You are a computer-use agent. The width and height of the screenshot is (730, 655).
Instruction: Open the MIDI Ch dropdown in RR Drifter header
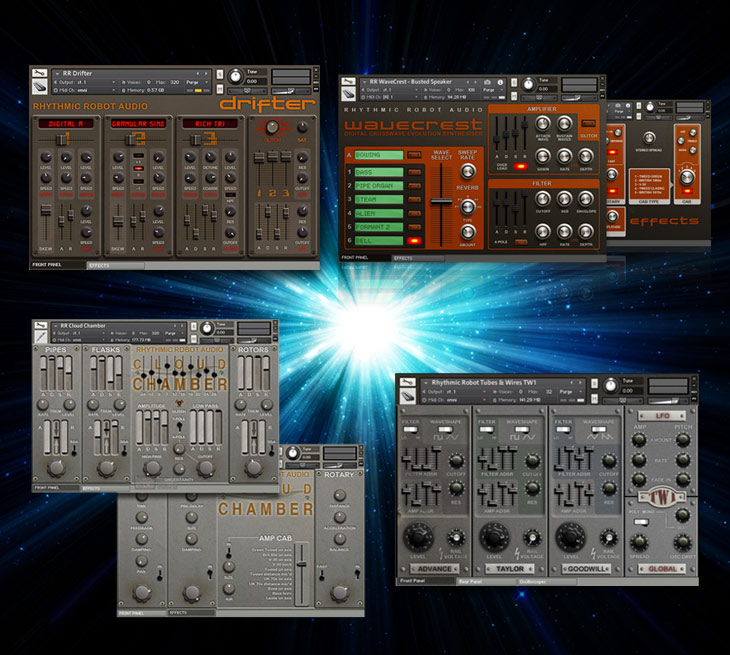click(x=85, y=90)
